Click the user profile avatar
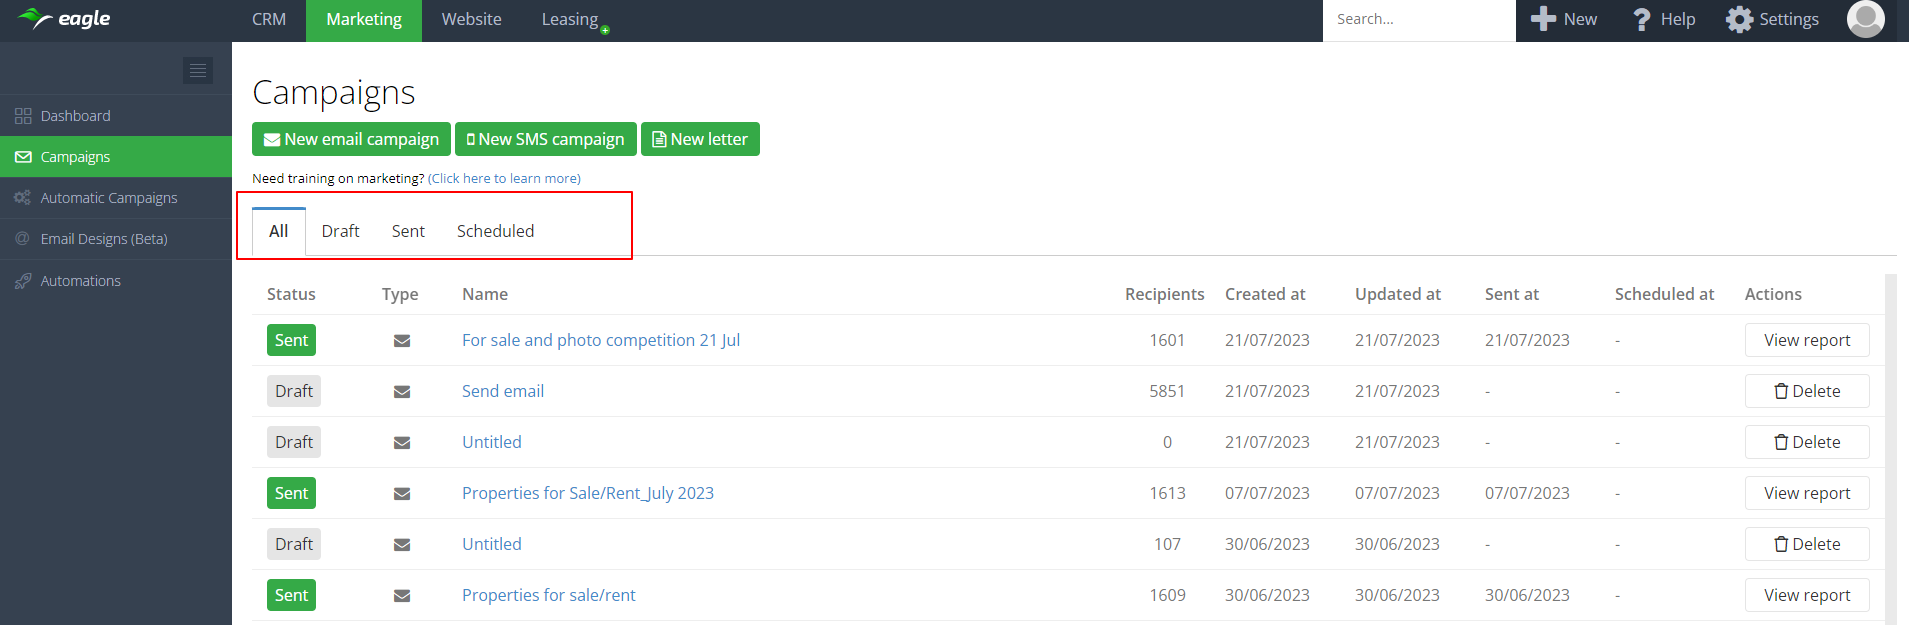 tap(1865, 19)
